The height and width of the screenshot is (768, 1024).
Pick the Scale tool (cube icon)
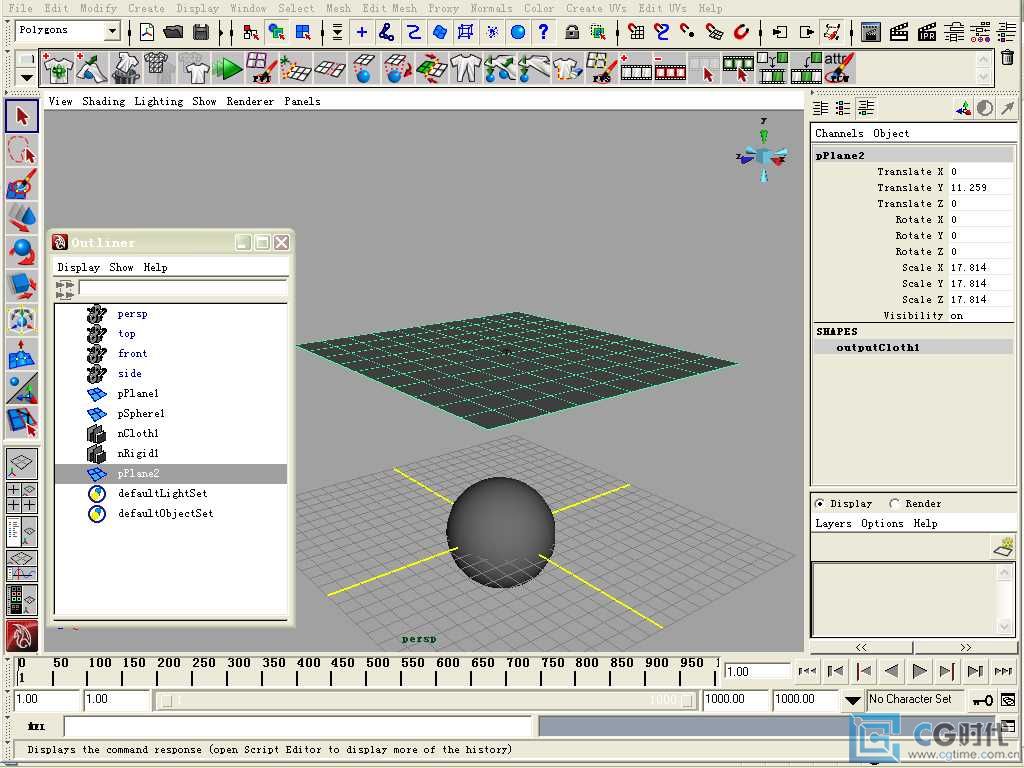point(22,285)
